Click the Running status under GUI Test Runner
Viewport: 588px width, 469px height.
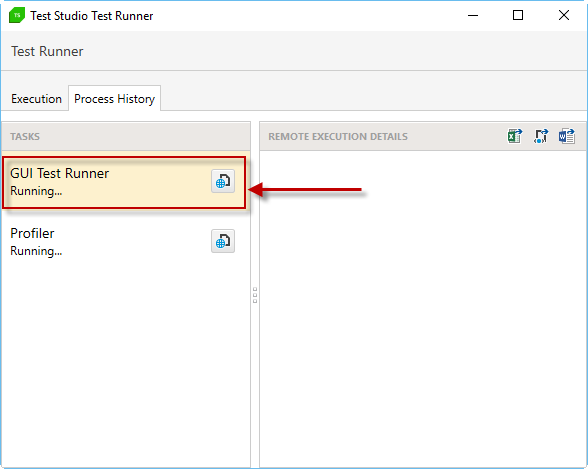[x=36, y=191]
